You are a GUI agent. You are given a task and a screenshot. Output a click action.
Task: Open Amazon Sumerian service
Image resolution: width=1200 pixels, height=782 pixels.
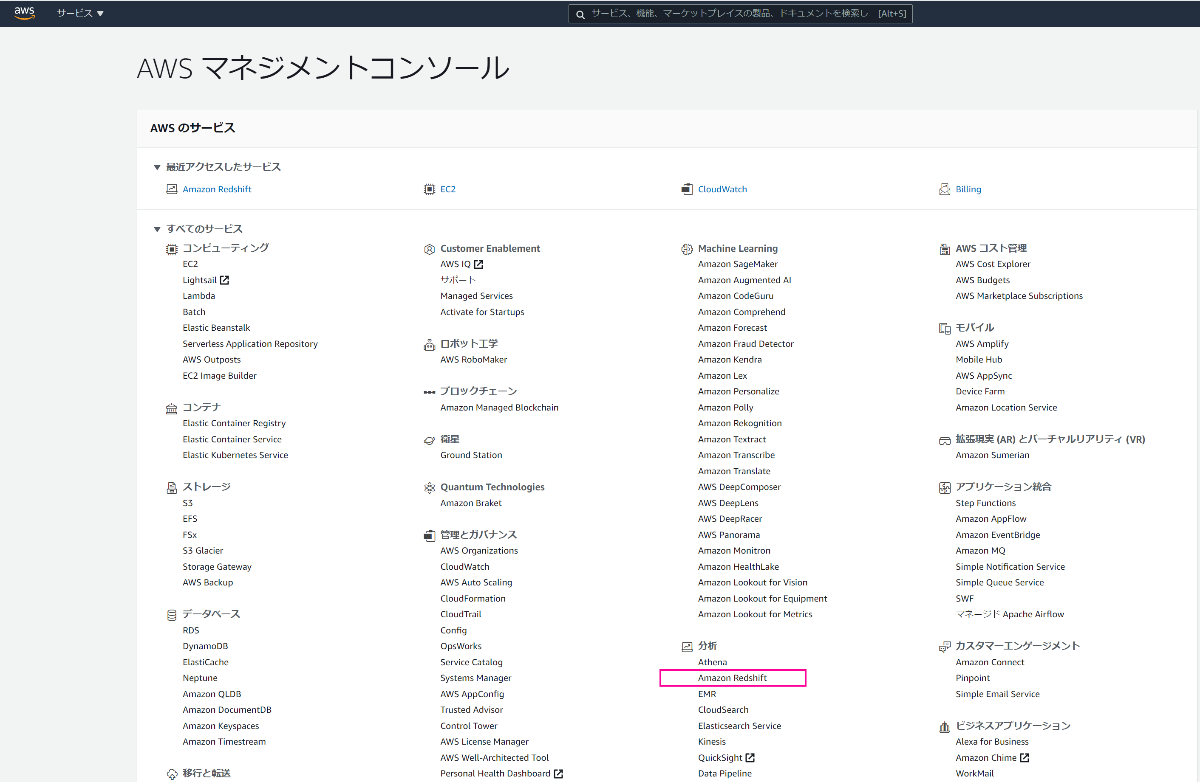coord(992,455)
